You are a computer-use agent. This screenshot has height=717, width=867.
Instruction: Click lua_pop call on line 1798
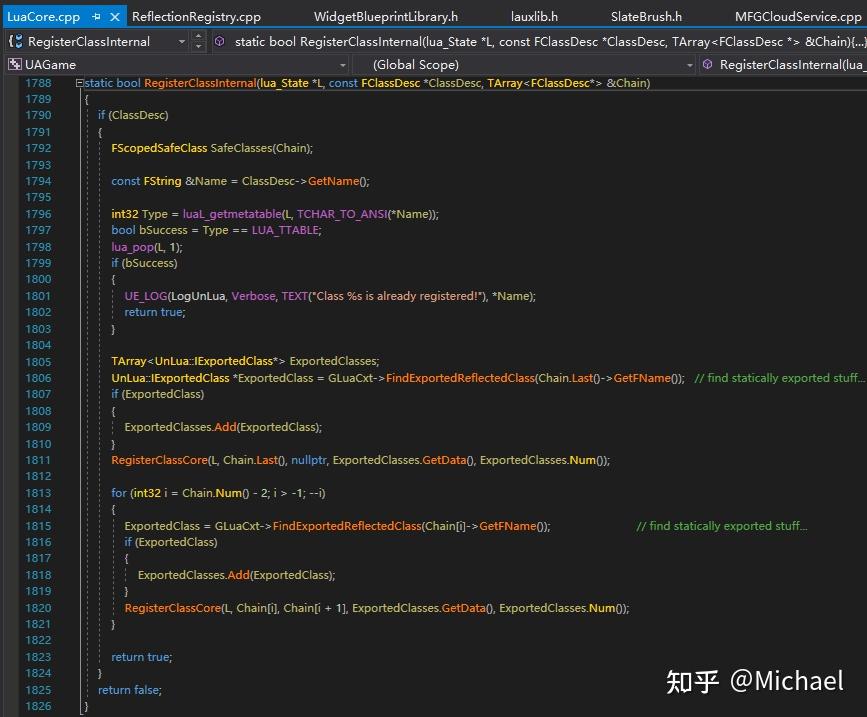click(132, 247)
